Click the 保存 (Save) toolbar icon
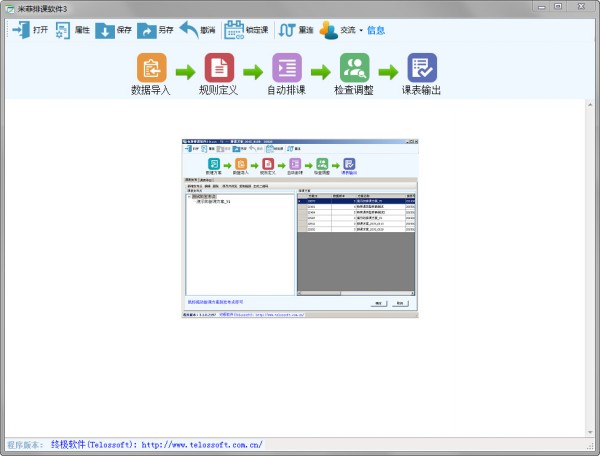 (x=104, y=30)
